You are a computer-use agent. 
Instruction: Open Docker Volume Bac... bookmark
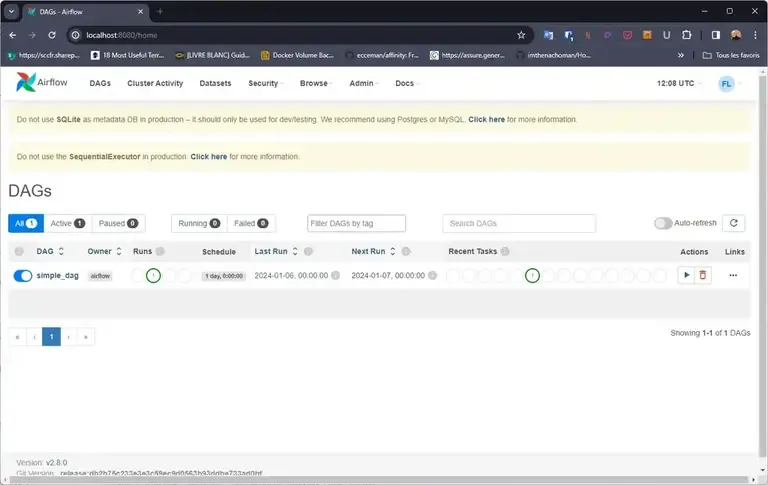(297, 55)
